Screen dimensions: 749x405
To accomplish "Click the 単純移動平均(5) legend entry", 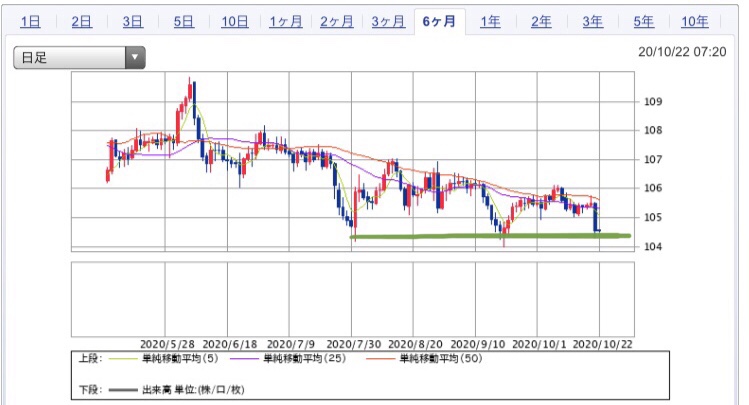I will (180, 359).
